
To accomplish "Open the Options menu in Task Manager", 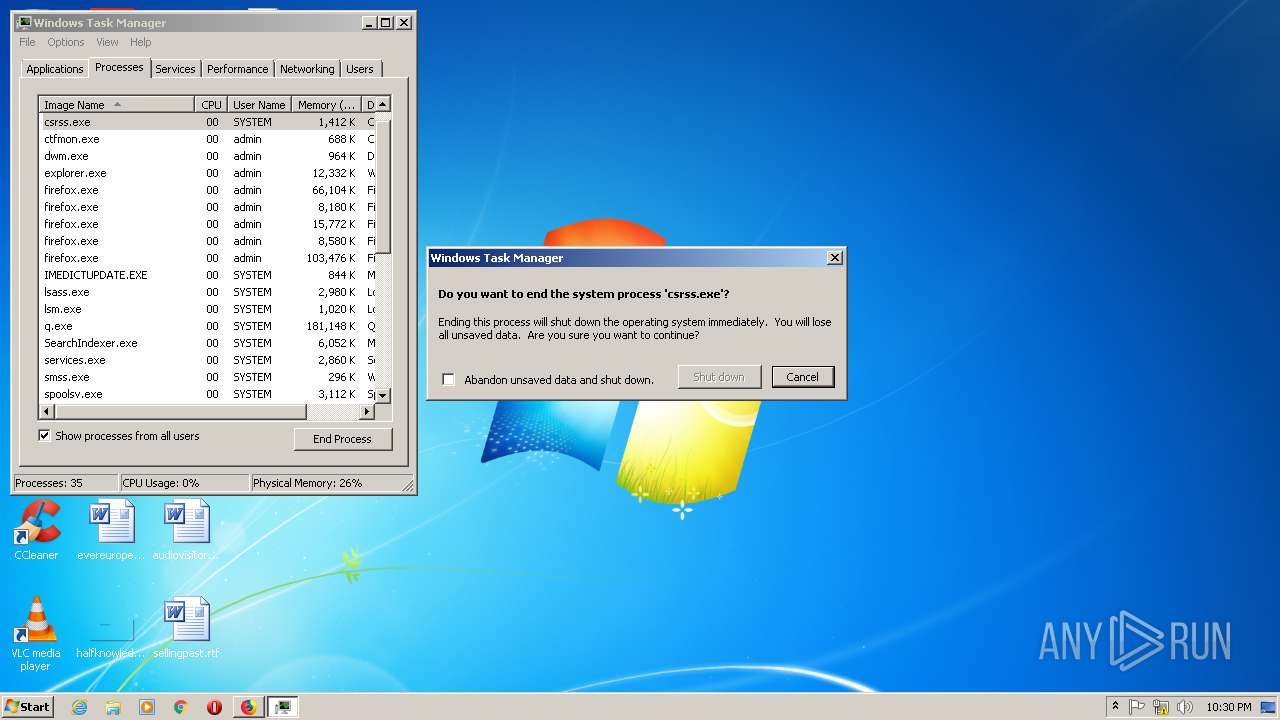I will click(x=66, y=42).
